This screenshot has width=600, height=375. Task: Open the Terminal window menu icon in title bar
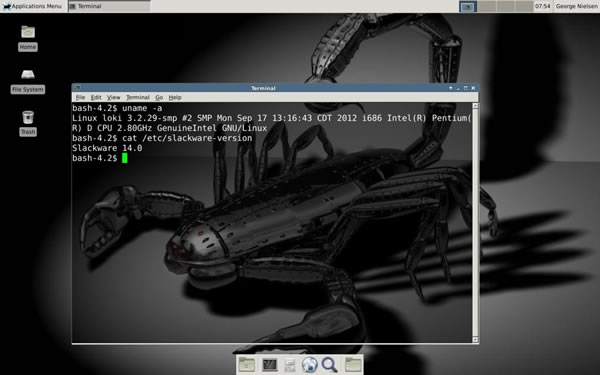pos(77,88)
